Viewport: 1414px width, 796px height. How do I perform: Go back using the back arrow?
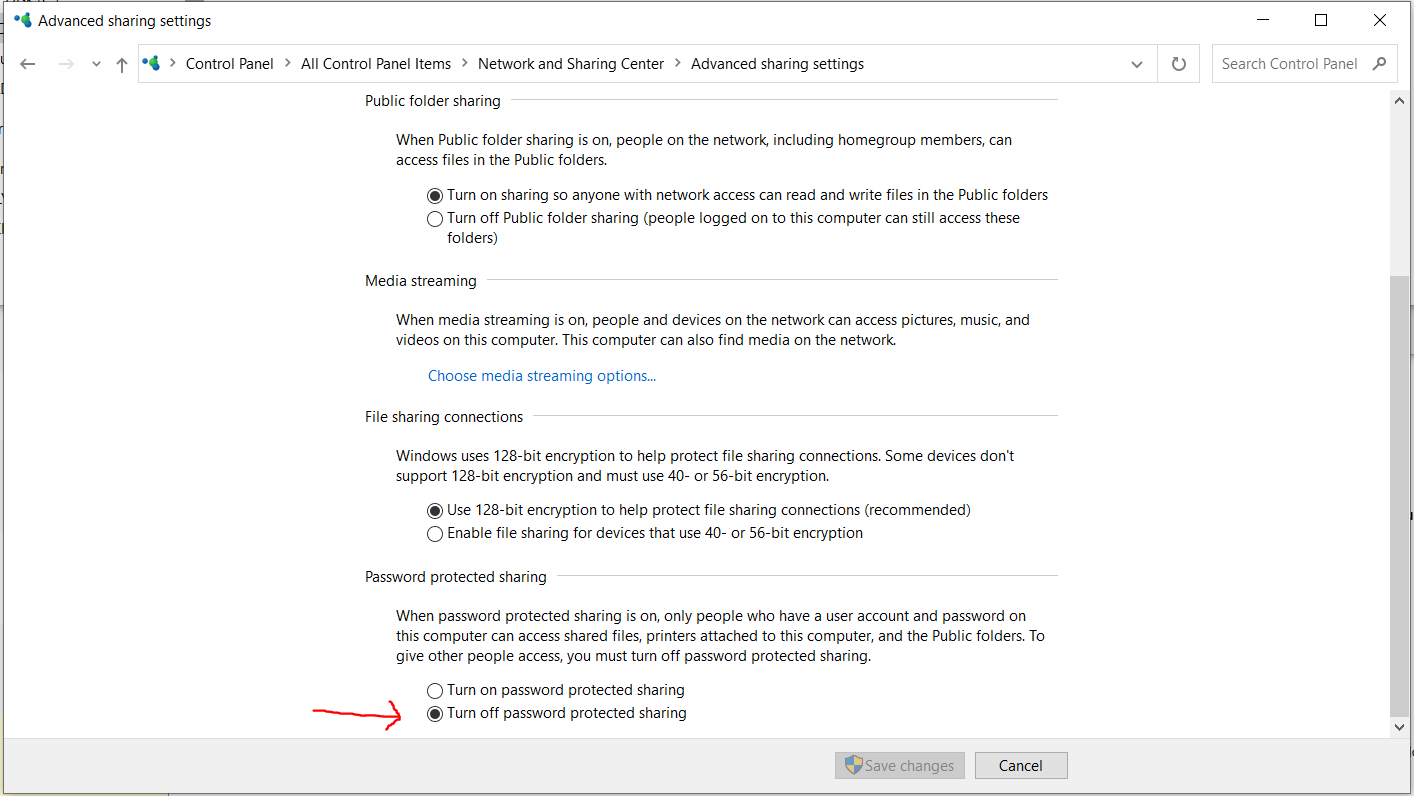coord(28,64)
